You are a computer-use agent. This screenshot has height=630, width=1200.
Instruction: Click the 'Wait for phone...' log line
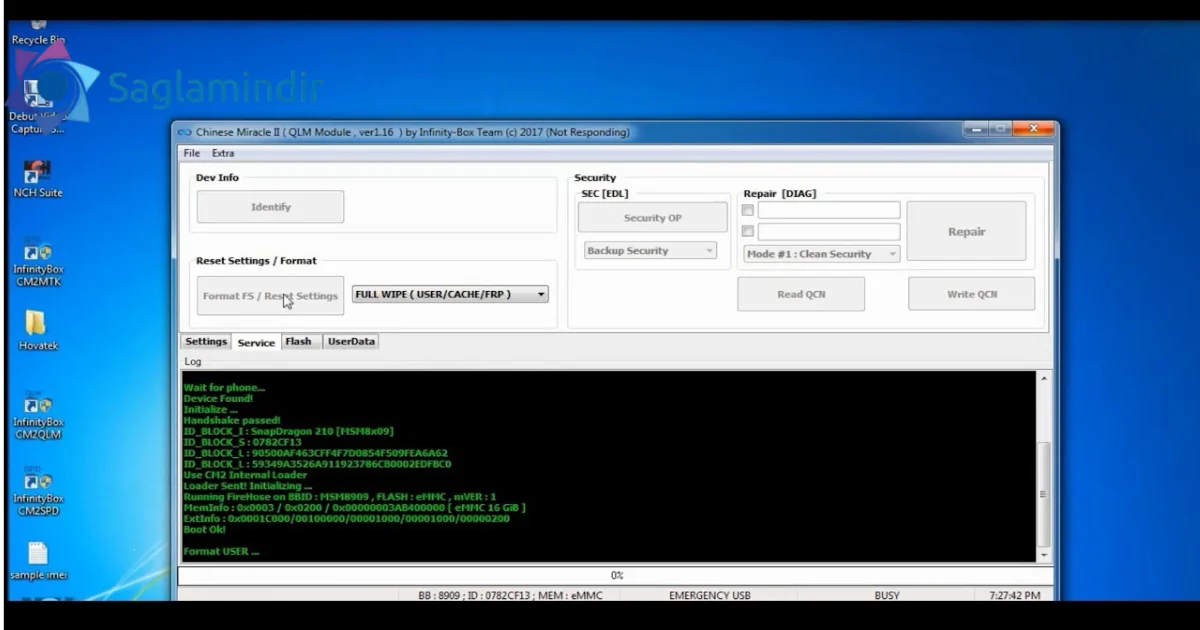(x=224, y=387)
